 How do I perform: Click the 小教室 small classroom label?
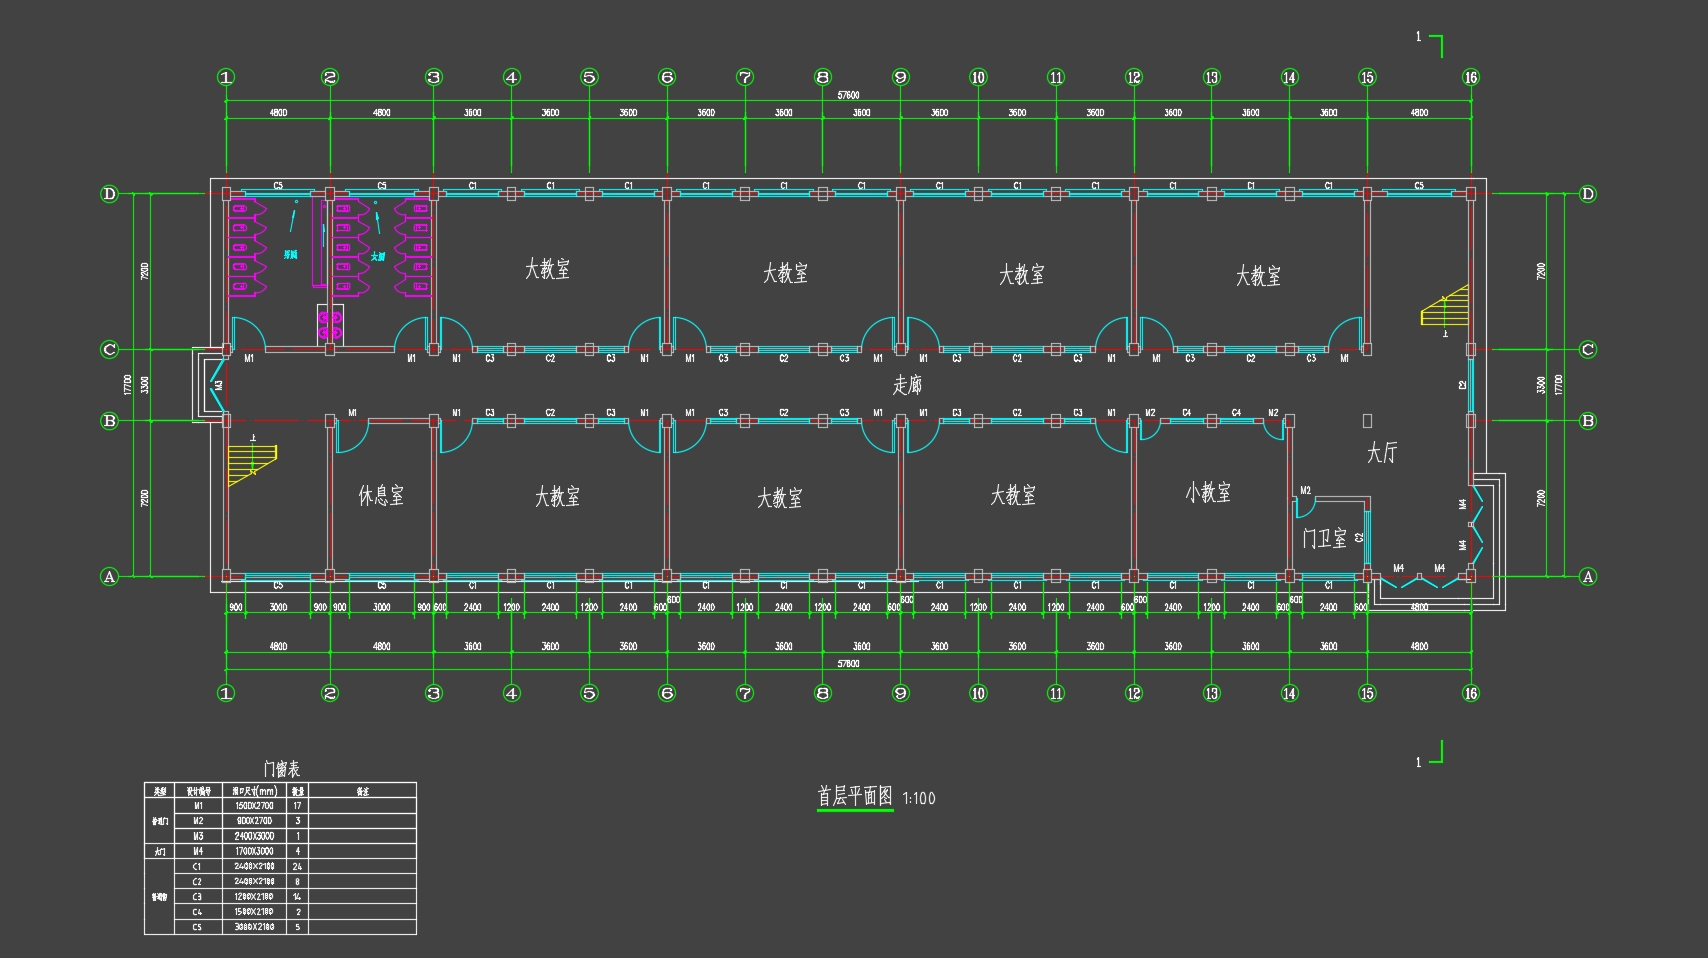(1208, 493)
